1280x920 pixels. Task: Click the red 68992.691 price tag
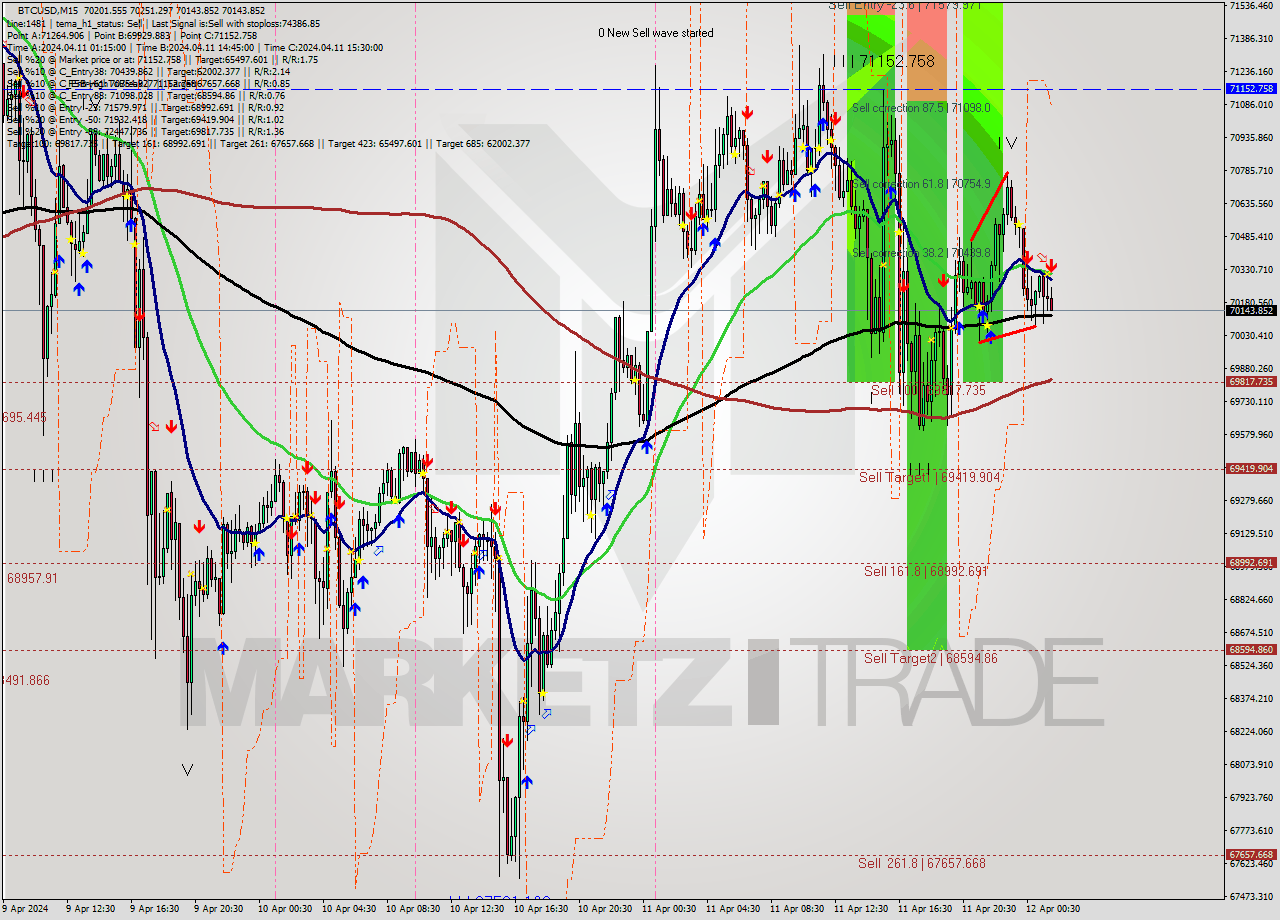click(x=1251, y=563)
